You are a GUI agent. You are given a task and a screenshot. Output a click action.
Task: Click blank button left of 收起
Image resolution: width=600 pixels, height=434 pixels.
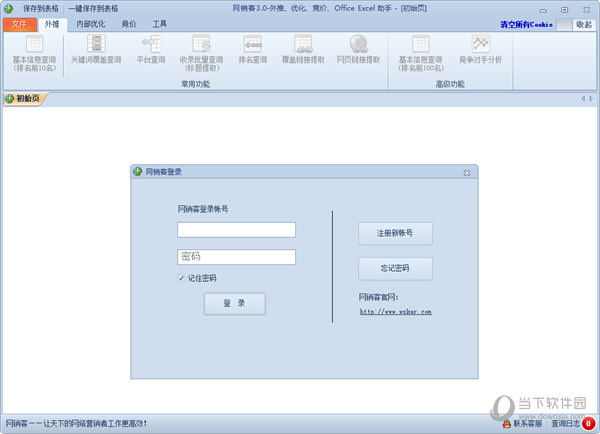[x=564, y=24]
